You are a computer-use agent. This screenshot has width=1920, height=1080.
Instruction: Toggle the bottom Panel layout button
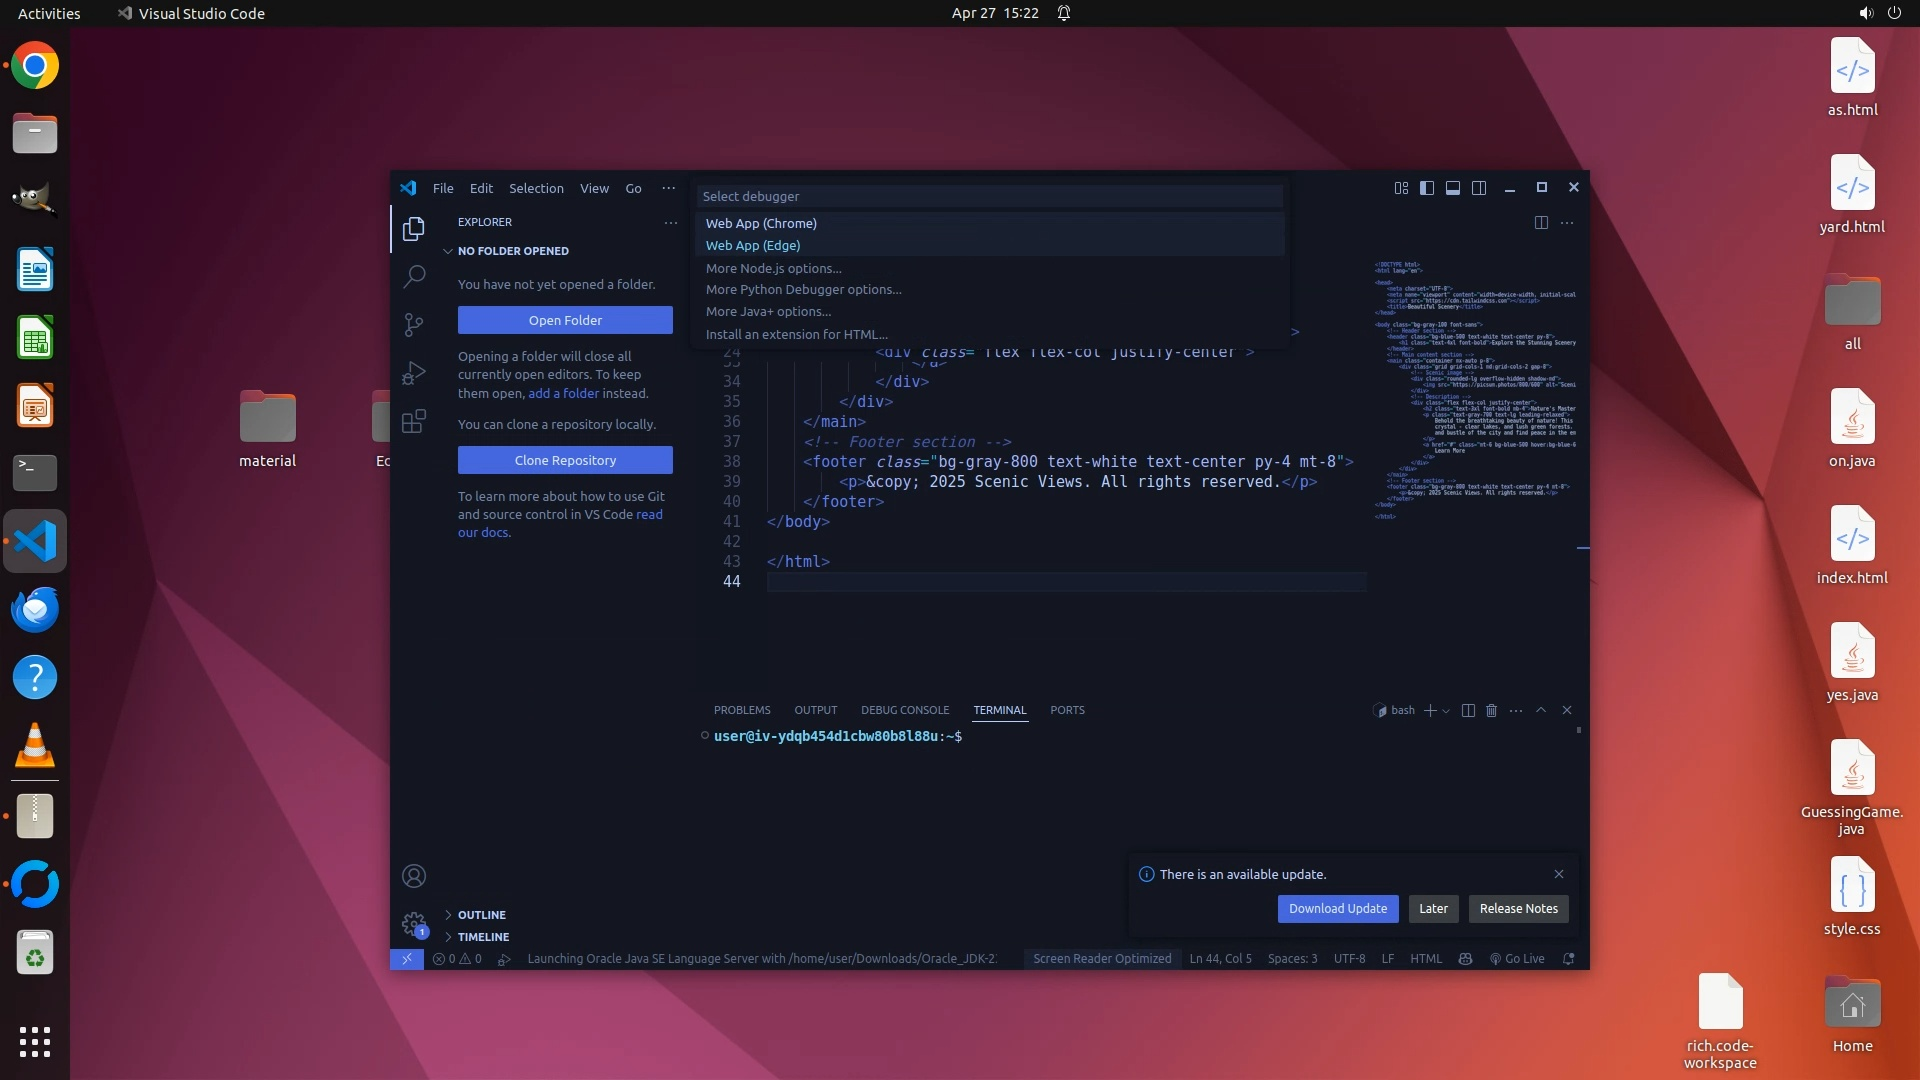[x=1453, y=188]
